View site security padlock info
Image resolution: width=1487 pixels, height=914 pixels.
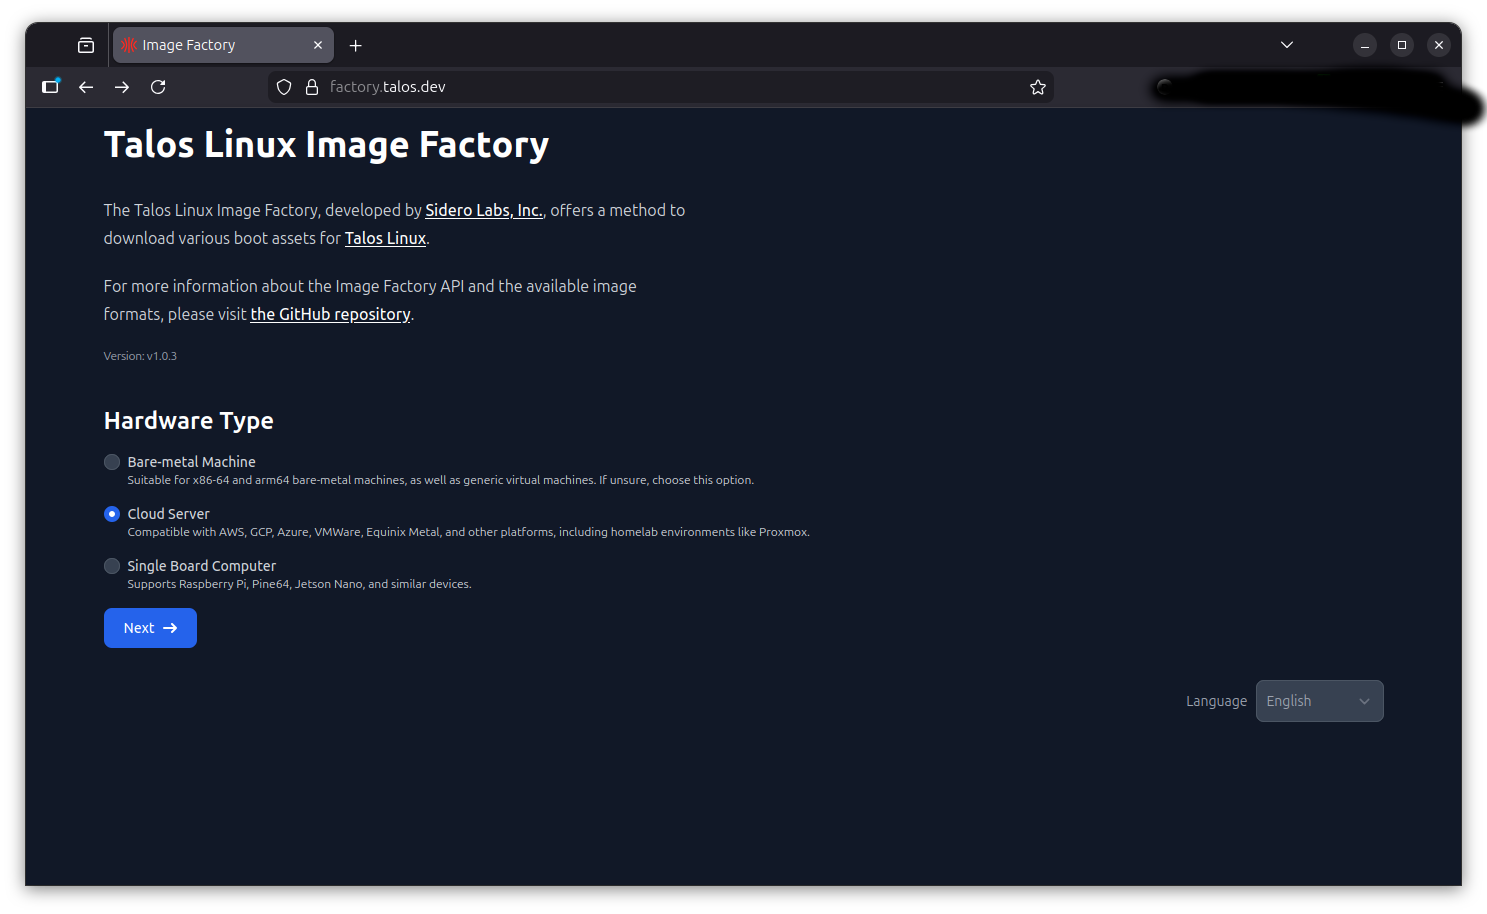[312, 87]
